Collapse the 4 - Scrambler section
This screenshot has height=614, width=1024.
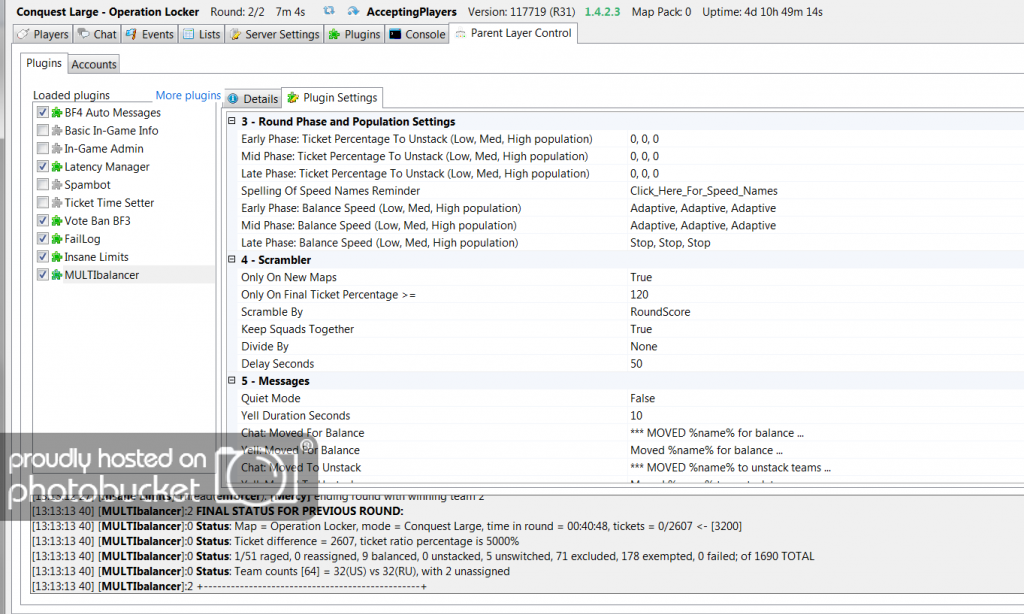[x=232, y=260]
